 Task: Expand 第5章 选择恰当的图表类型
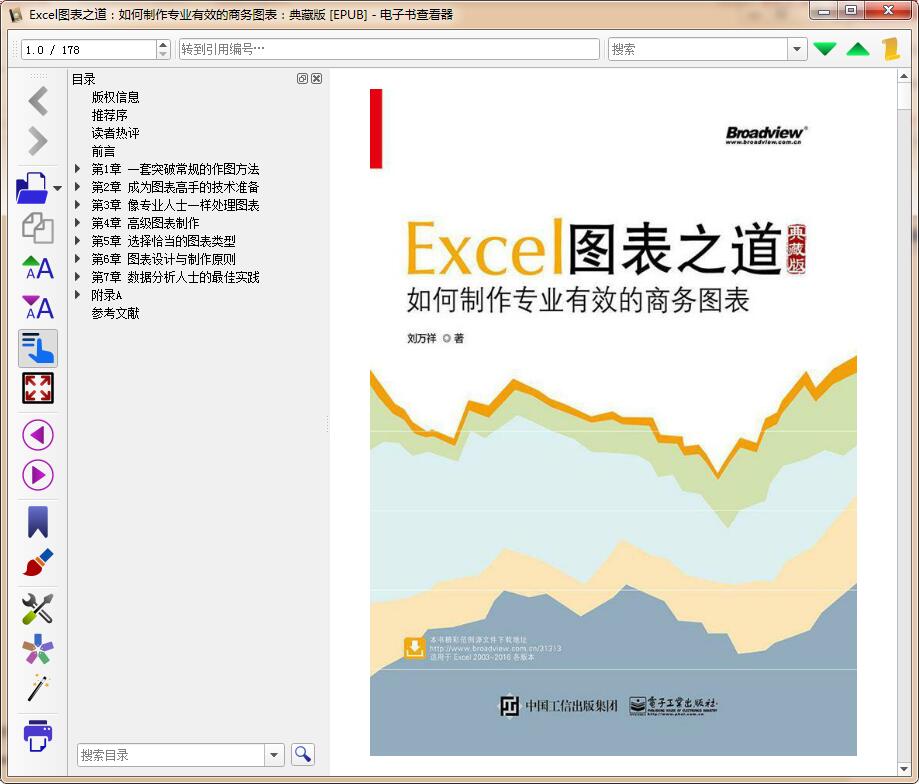(x=78, y=241)
